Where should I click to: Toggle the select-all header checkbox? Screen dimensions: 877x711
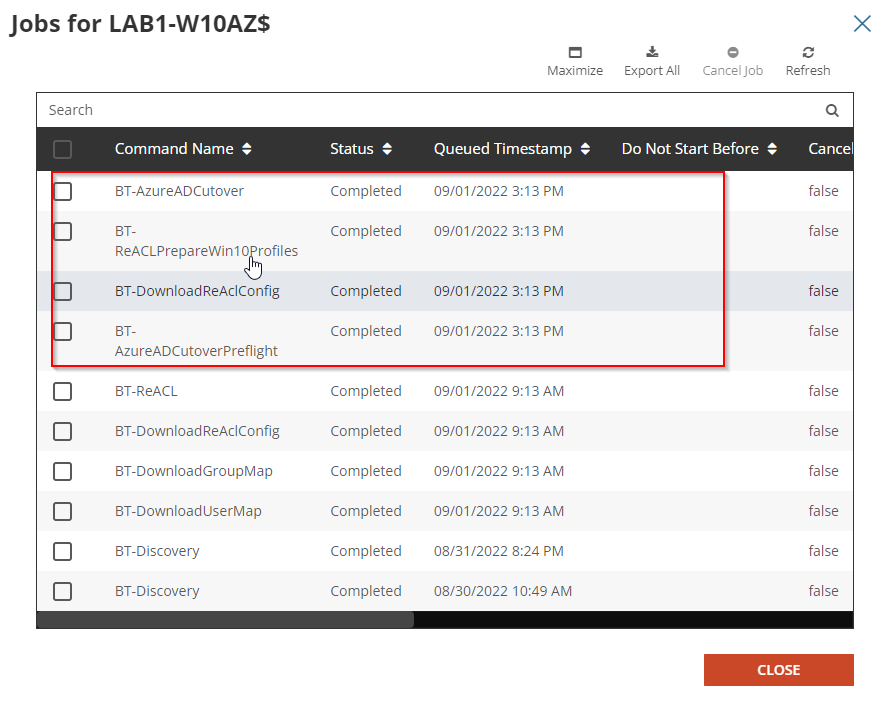click(x=63, y=150)
